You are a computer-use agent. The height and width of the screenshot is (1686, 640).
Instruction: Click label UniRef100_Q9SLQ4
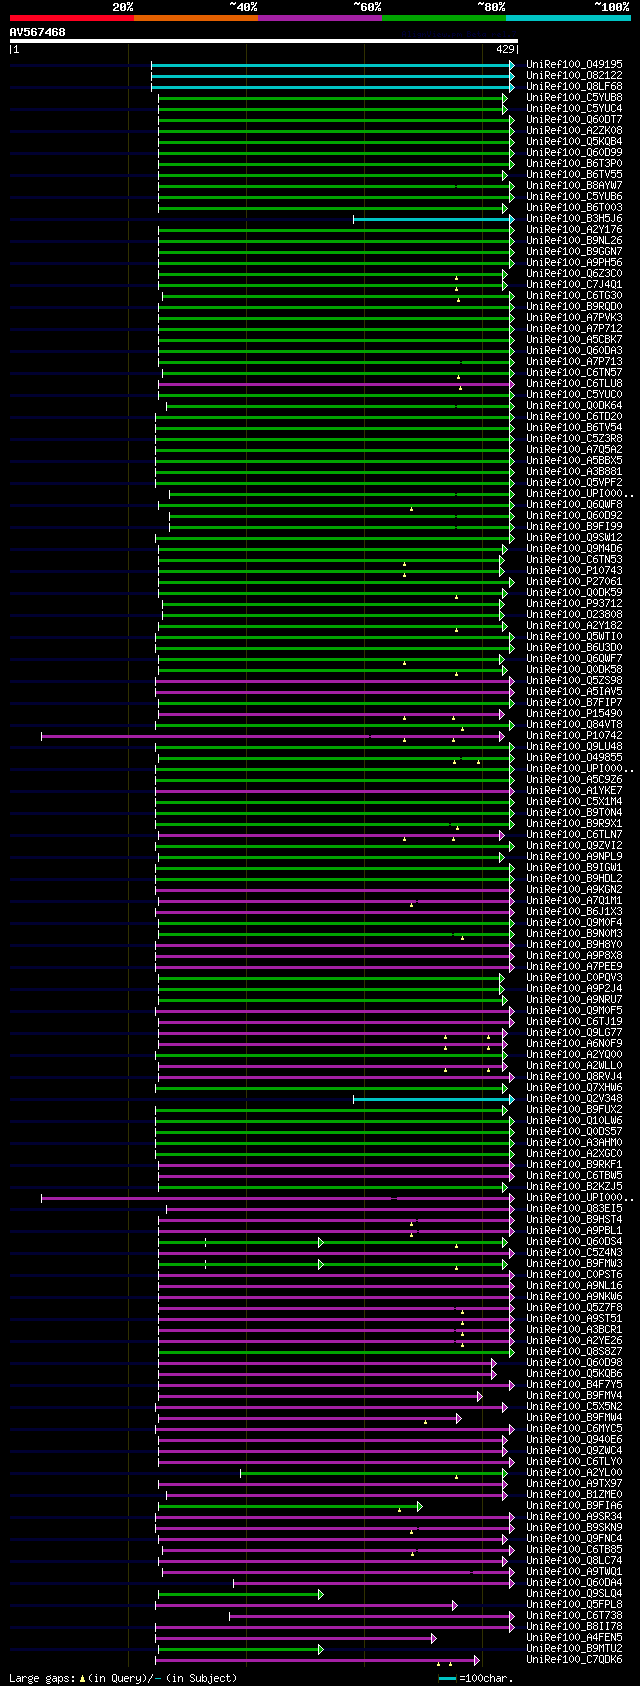pyautogui.click(x=574, y=1593)
